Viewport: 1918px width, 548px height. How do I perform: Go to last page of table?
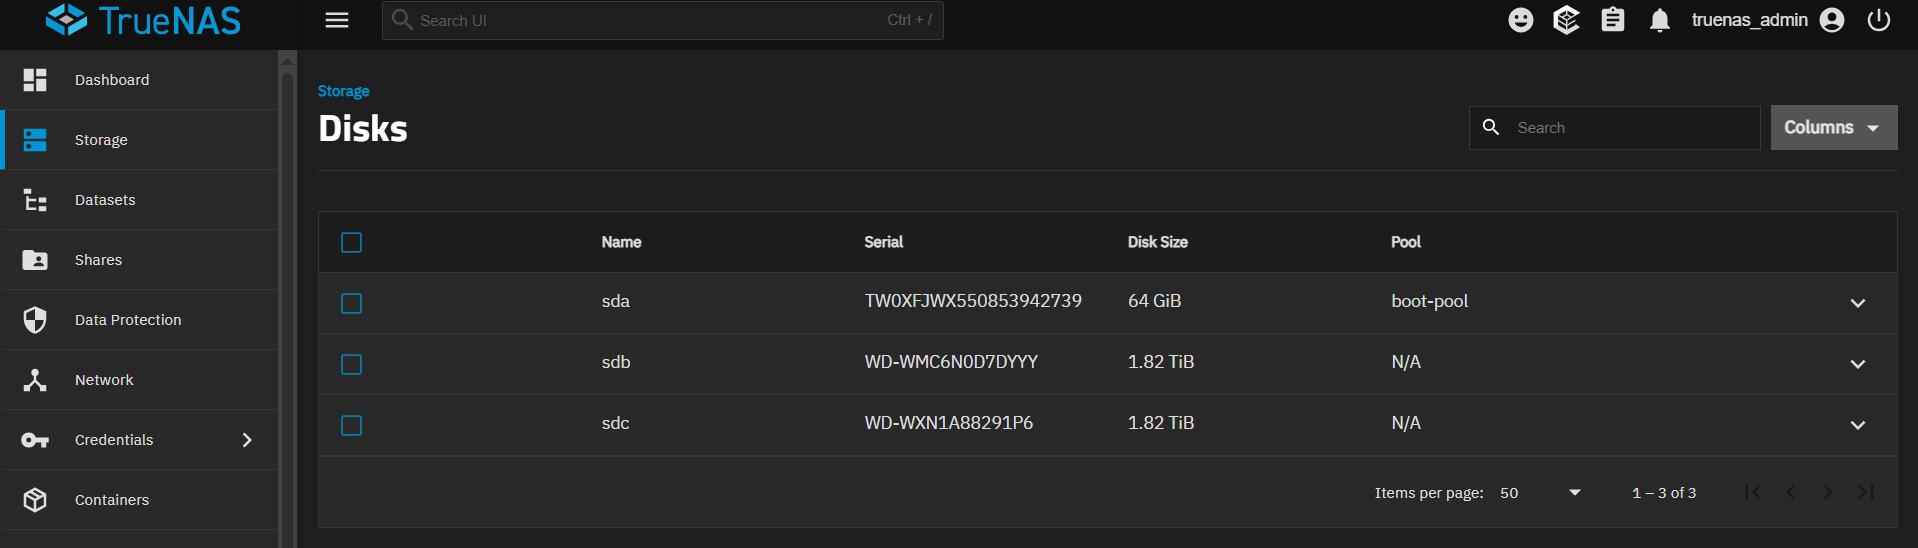pos(1866,492)
